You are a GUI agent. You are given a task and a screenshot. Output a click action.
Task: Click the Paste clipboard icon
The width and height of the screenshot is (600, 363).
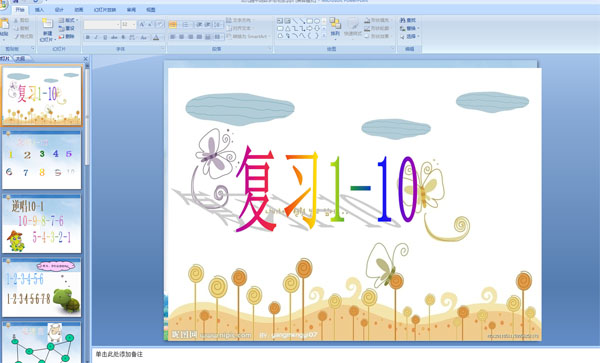(x=4, y=25)
